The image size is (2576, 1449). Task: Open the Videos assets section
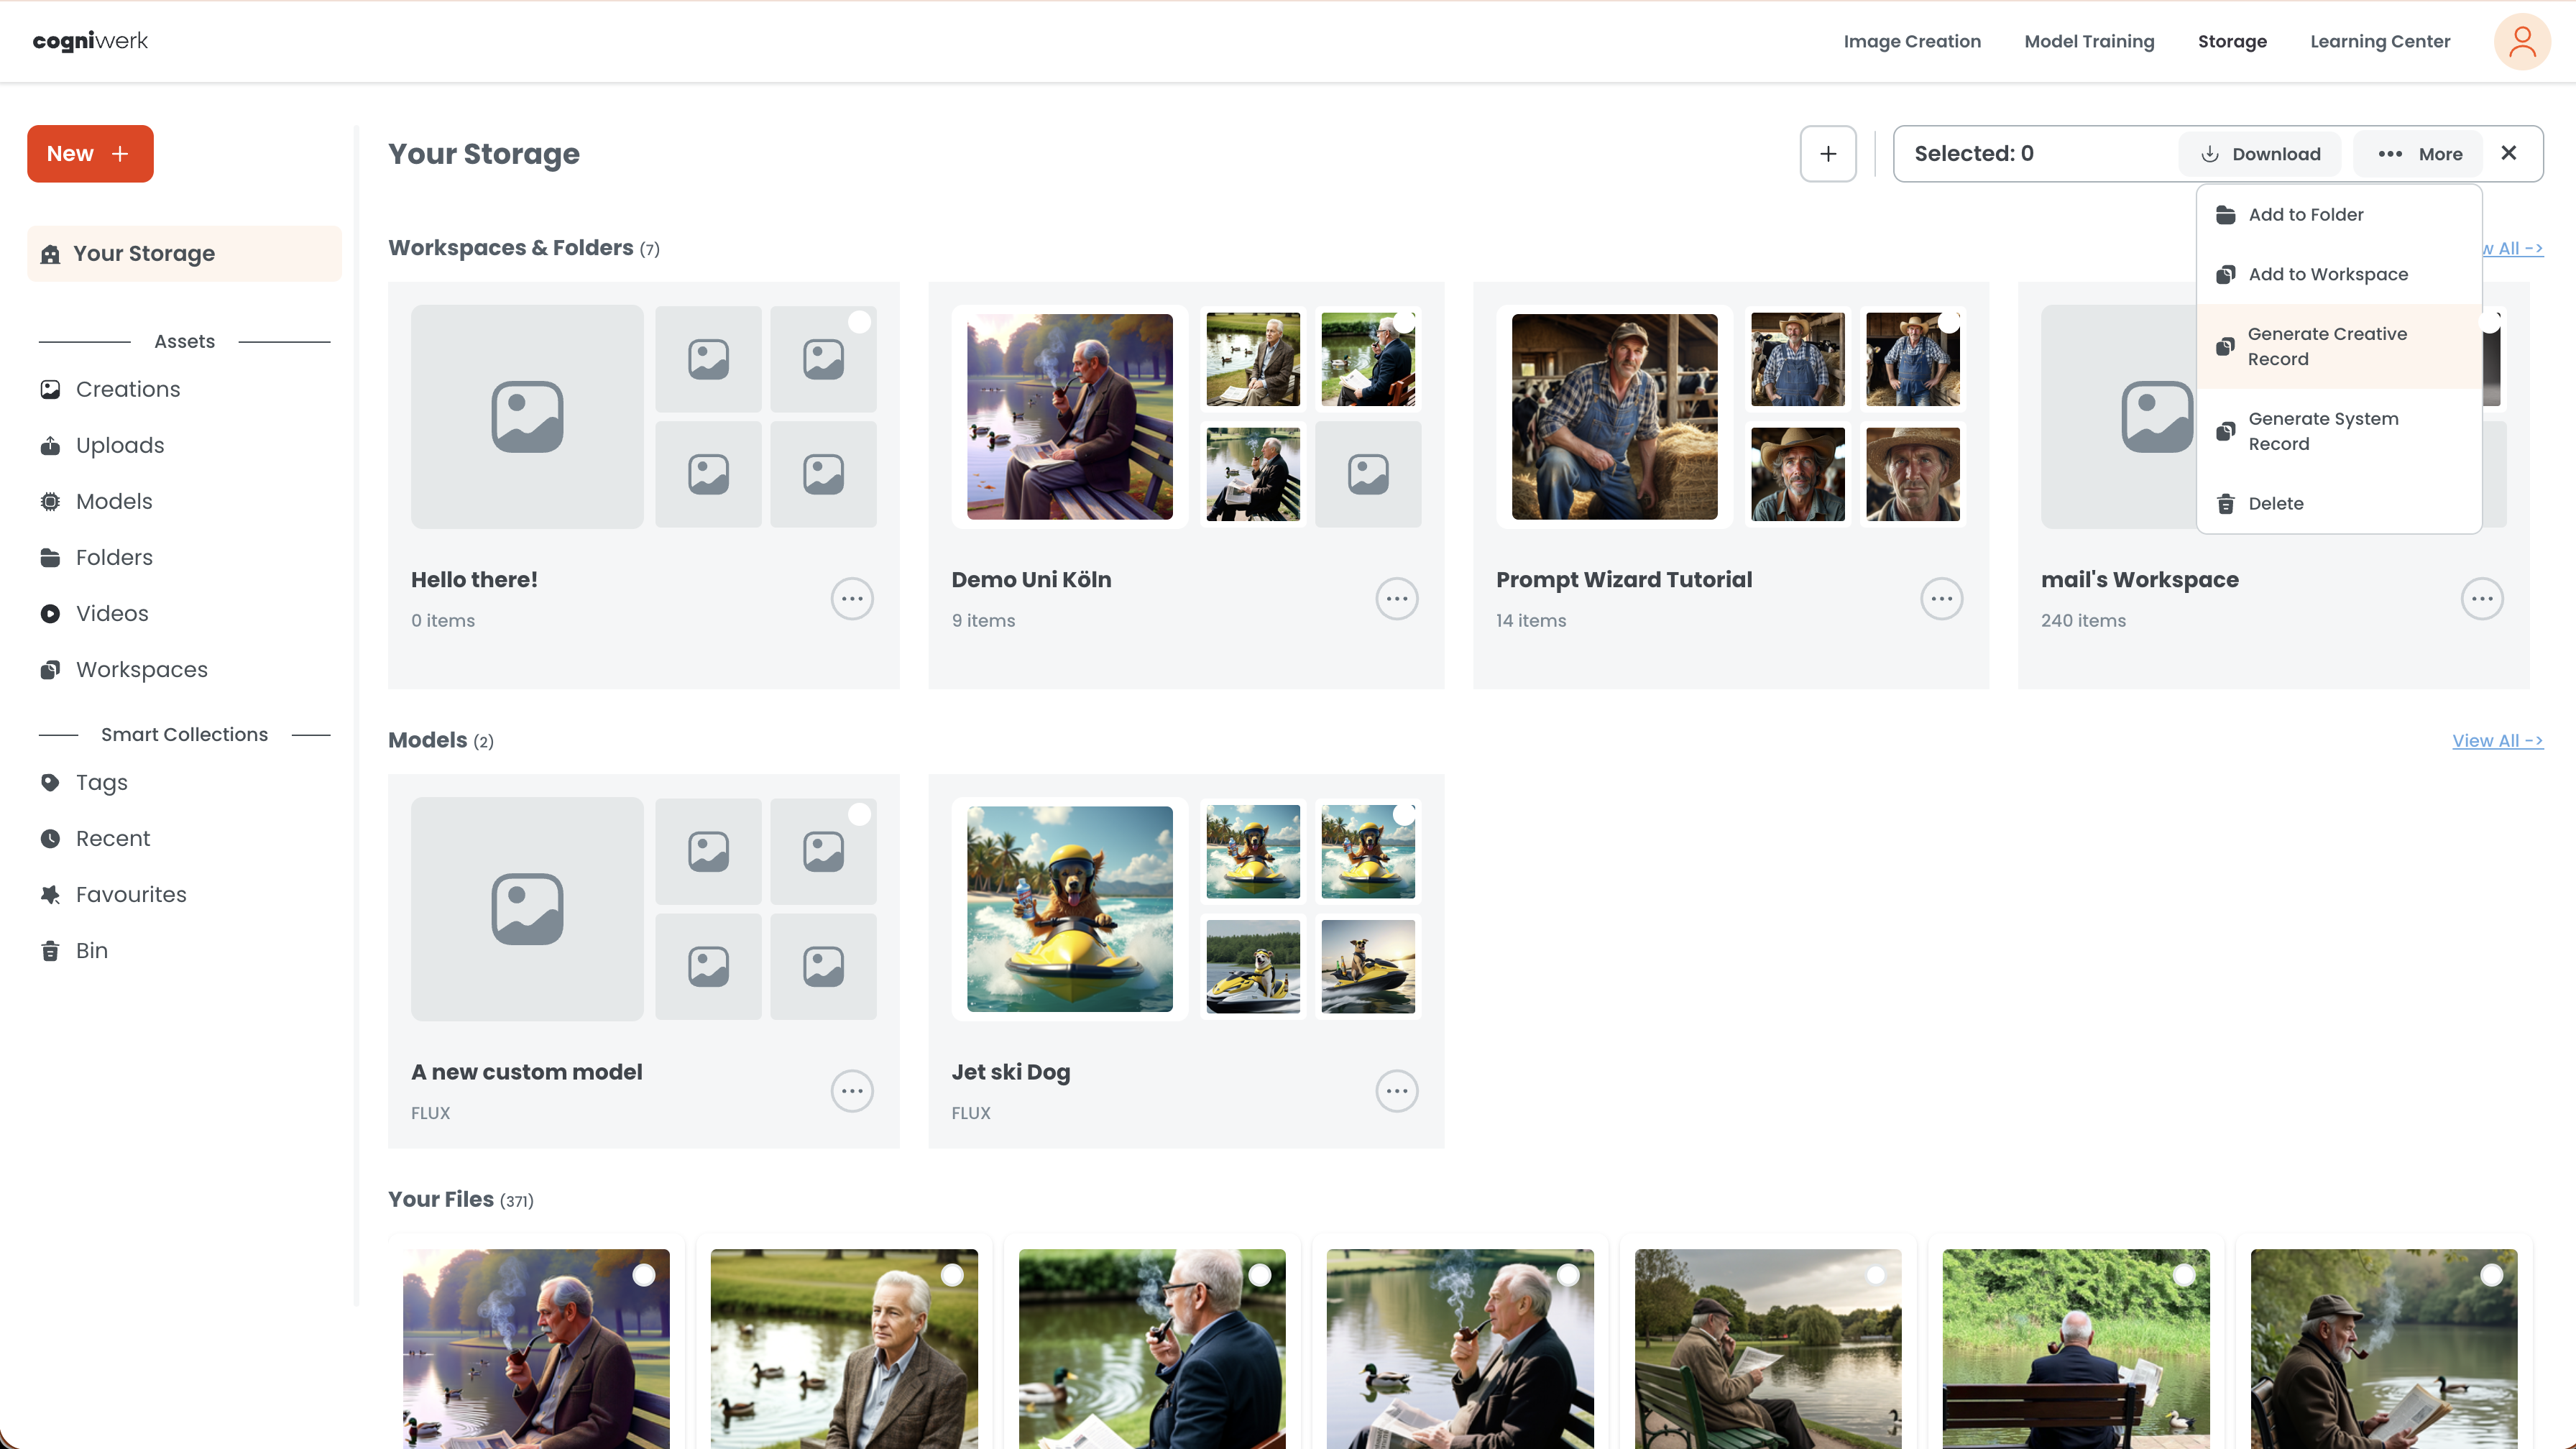pos(111,613)
